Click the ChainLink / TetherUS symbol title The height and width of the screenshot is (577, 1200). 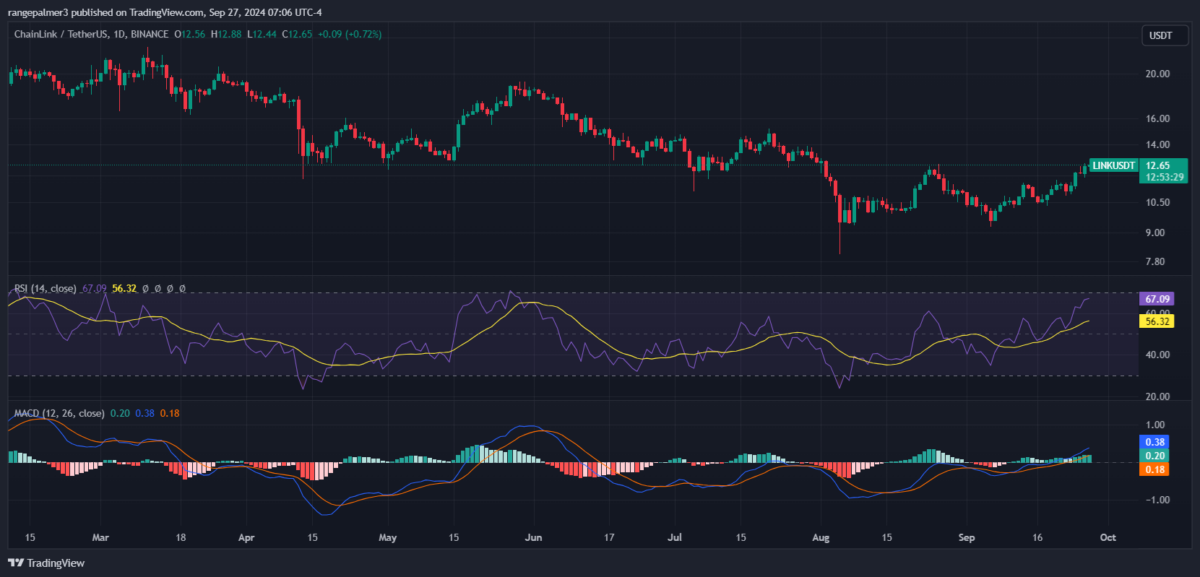tap(57, 34)
